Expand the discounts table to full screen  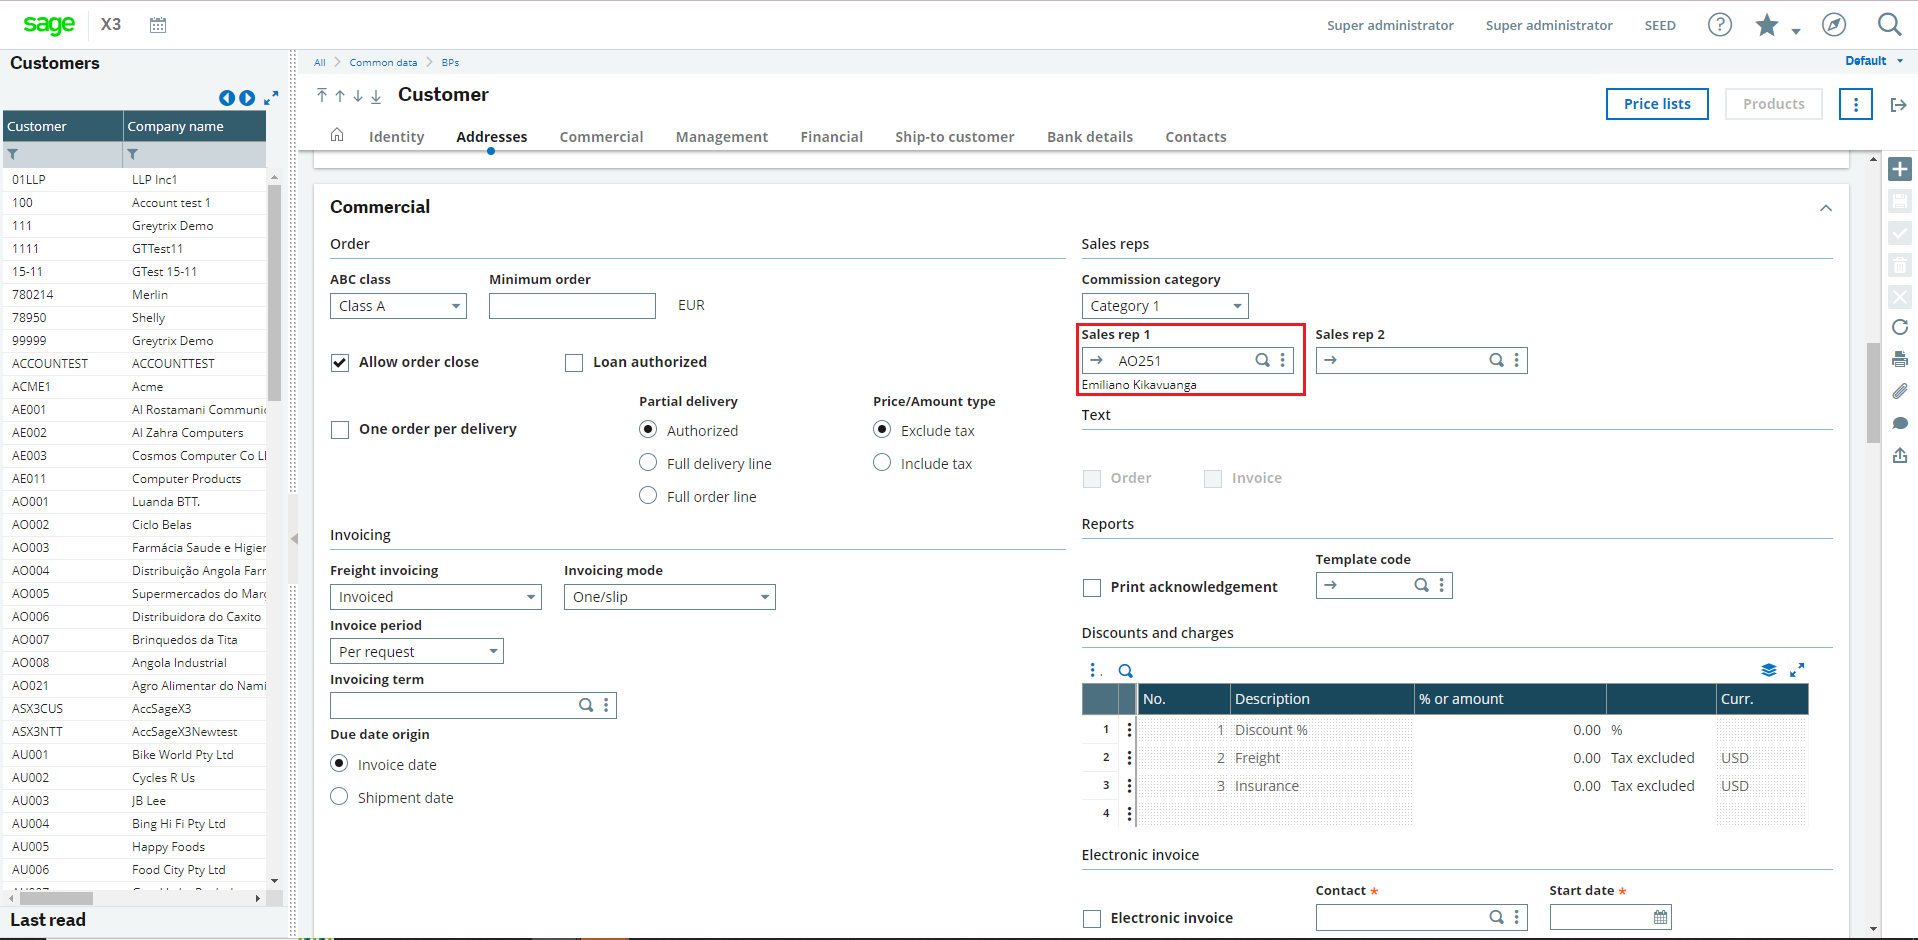(1797, 670)
